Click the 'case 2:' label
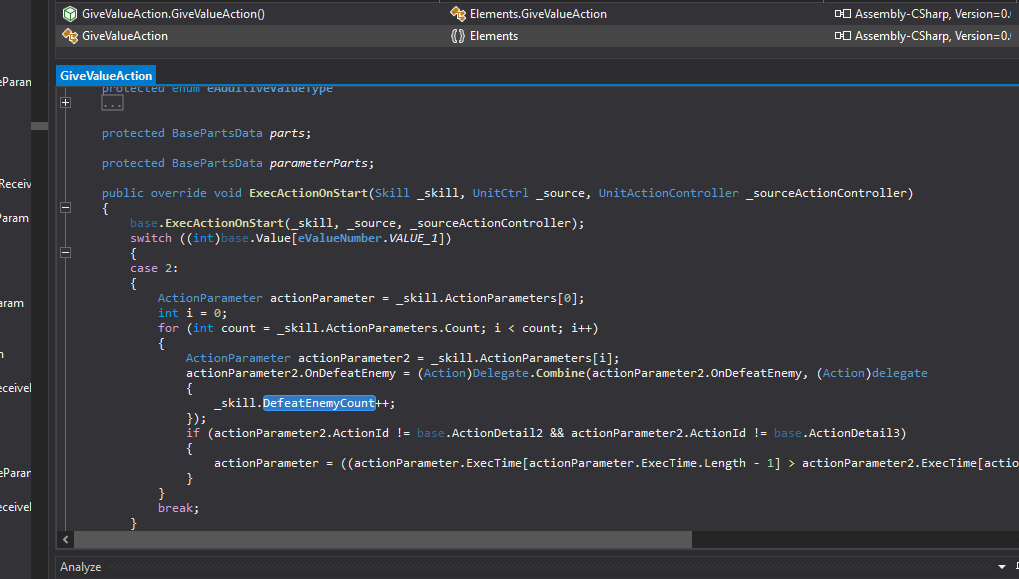Viewport: 1019px width, 579px height. click(x=154, y=268)
